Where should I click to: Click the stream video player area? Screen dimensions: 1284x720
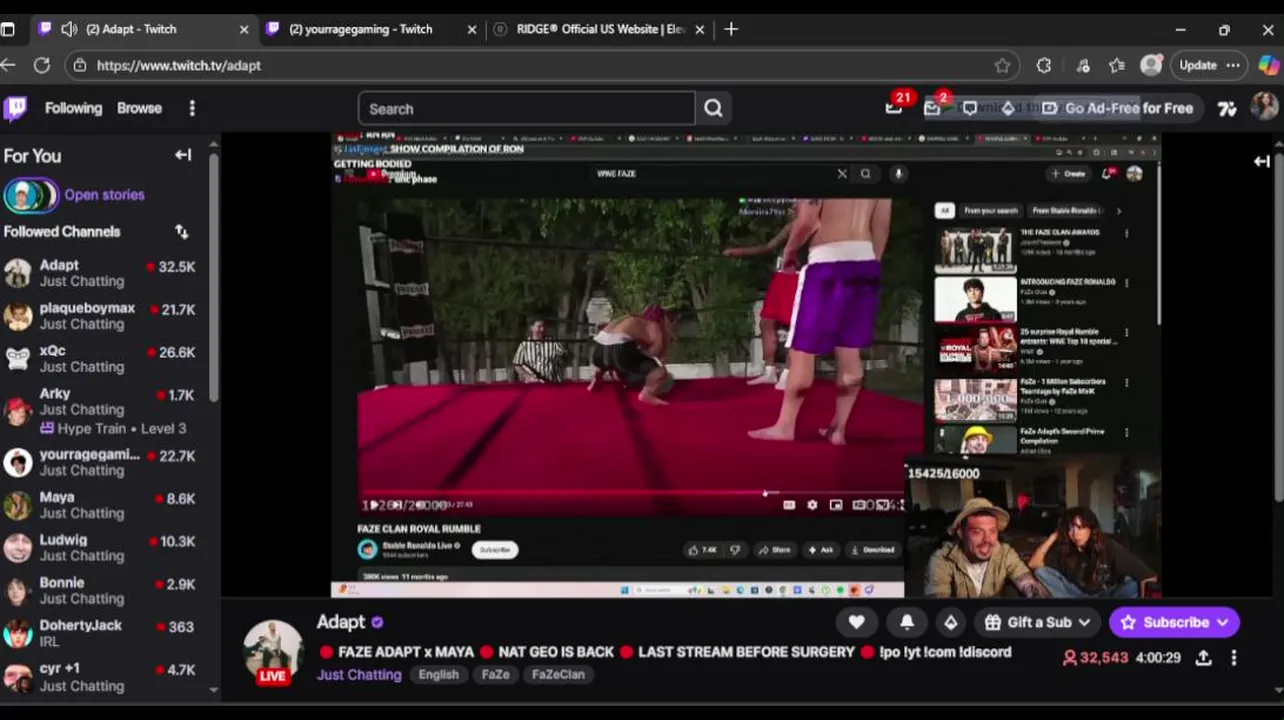pyautogui.click(x=745, y=365)
